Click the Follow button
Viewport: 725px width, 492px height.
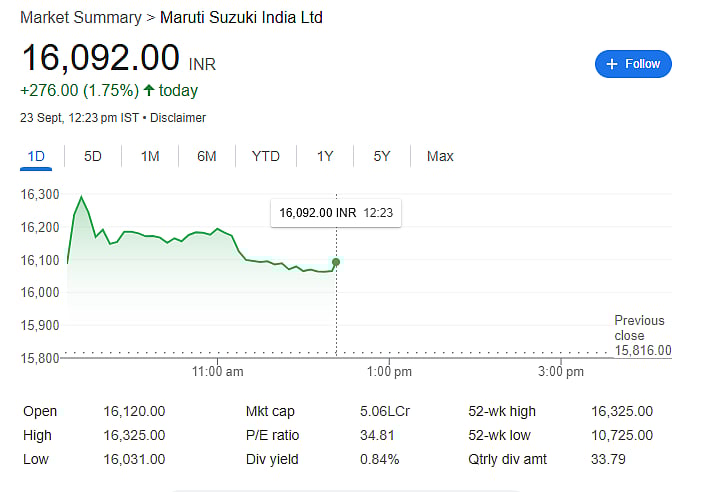633,64
